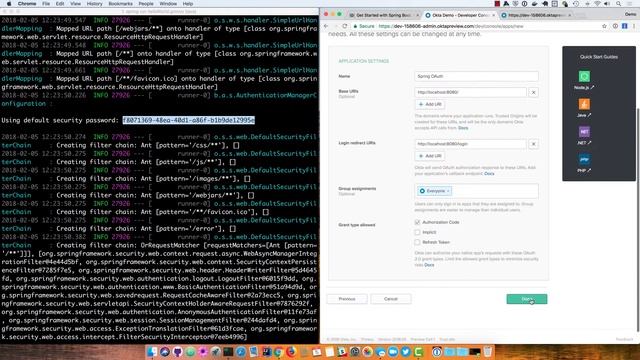Screen dimensions: 640x360
Task: Click the Base URIs text field
Action: pos(470,92)
